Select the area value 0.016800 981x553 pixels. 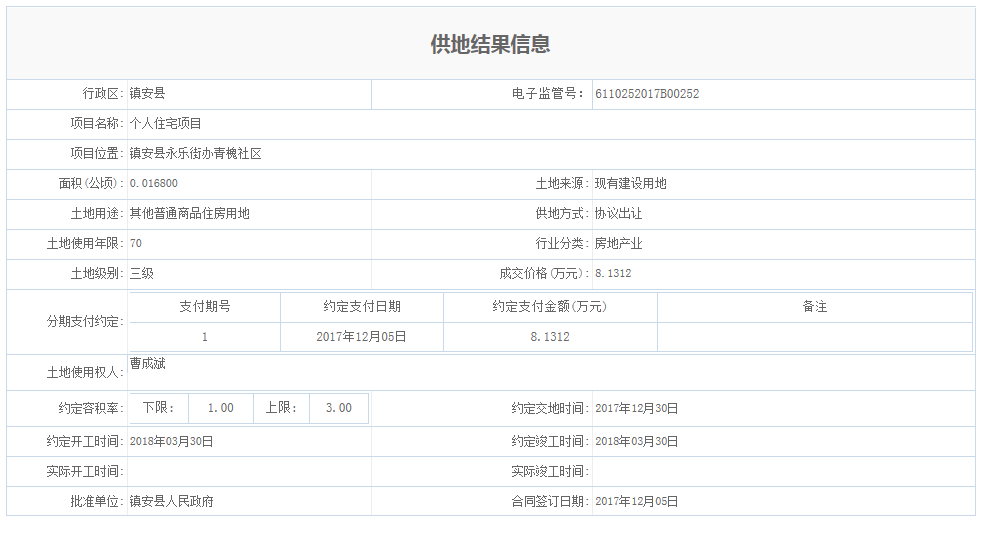[x=154, y=183]
